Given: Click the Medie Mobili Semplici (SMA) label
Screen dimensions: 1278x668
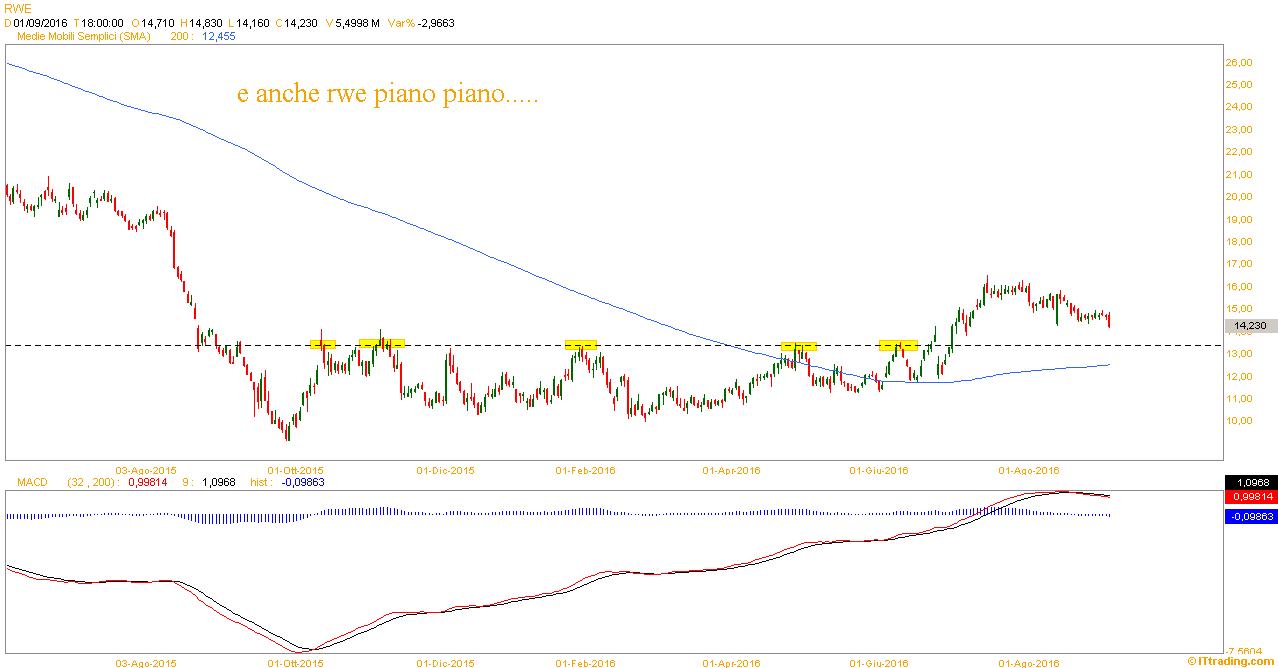Looking at the screenshot, I should 83,36.
